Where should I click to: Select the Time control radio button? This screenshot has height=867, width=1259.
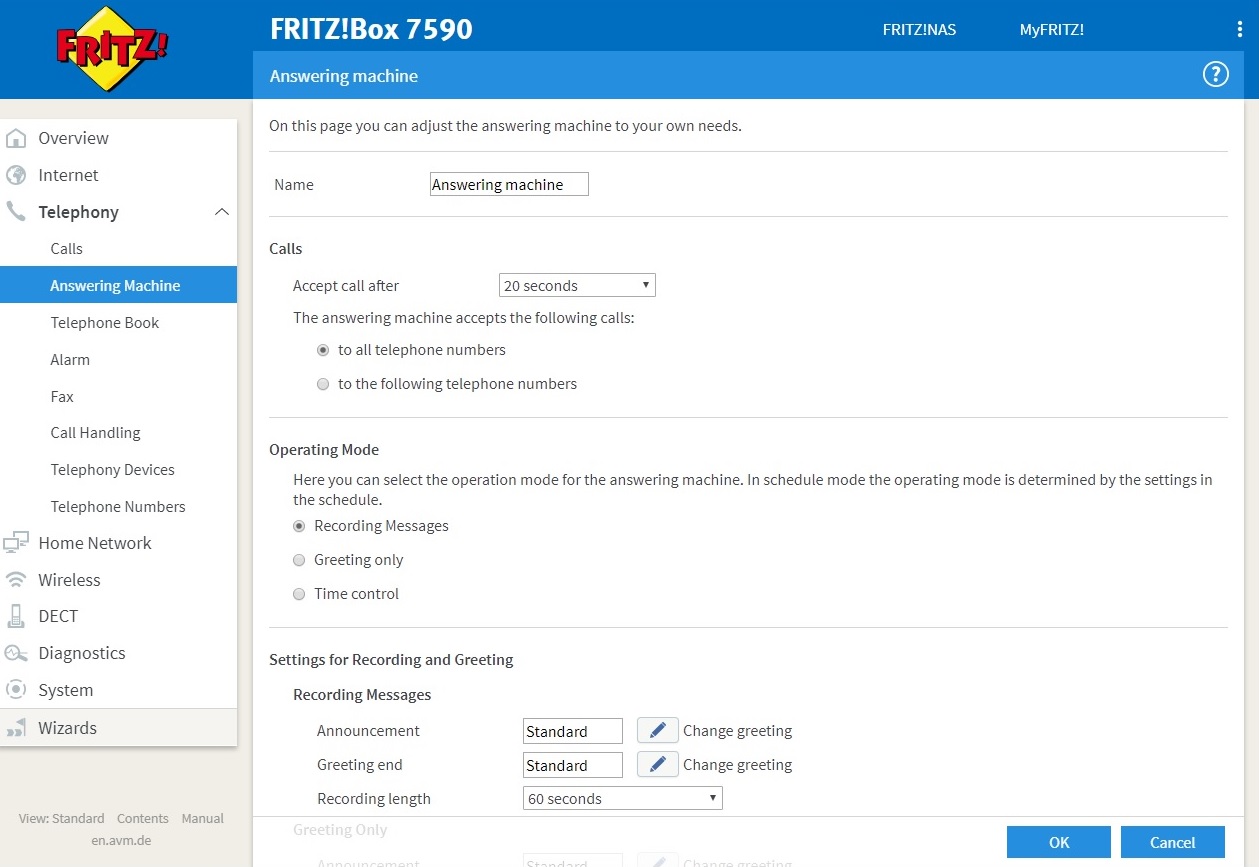[299, 594]
